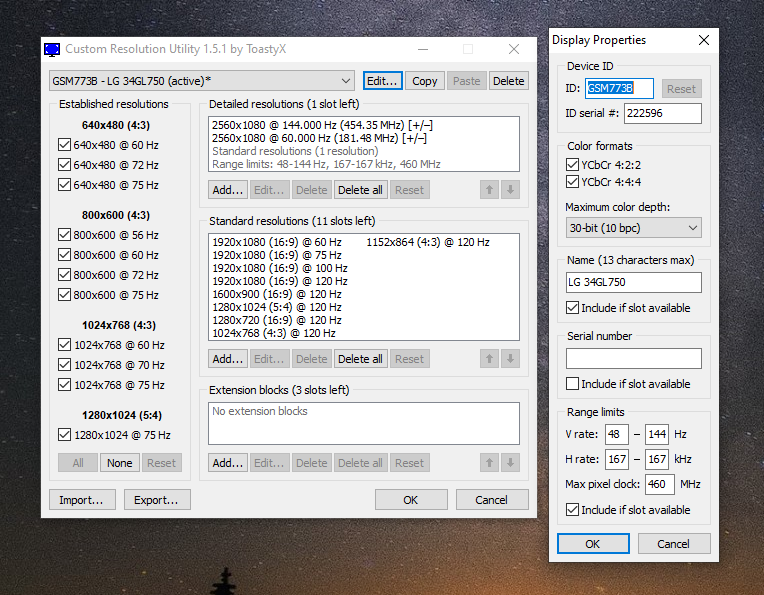Edit the H rate minimum field
This screenshot has width=764, height=595.
click(616, 459)
